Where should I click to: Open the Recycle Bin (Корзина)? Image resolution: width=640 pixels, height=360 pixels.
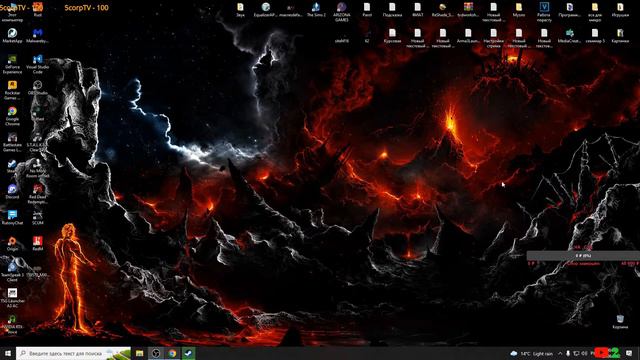[x=620, y=322]
